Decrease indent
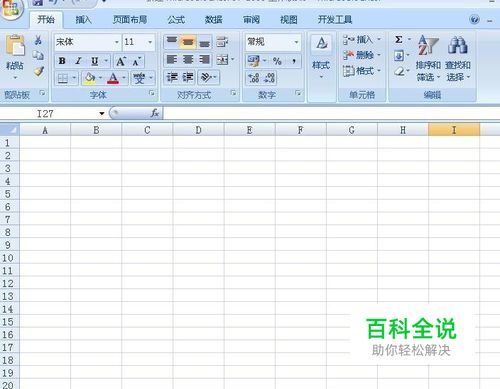Image resolution: width=500 pixels, height=389 pixels. tap(172, 77)
